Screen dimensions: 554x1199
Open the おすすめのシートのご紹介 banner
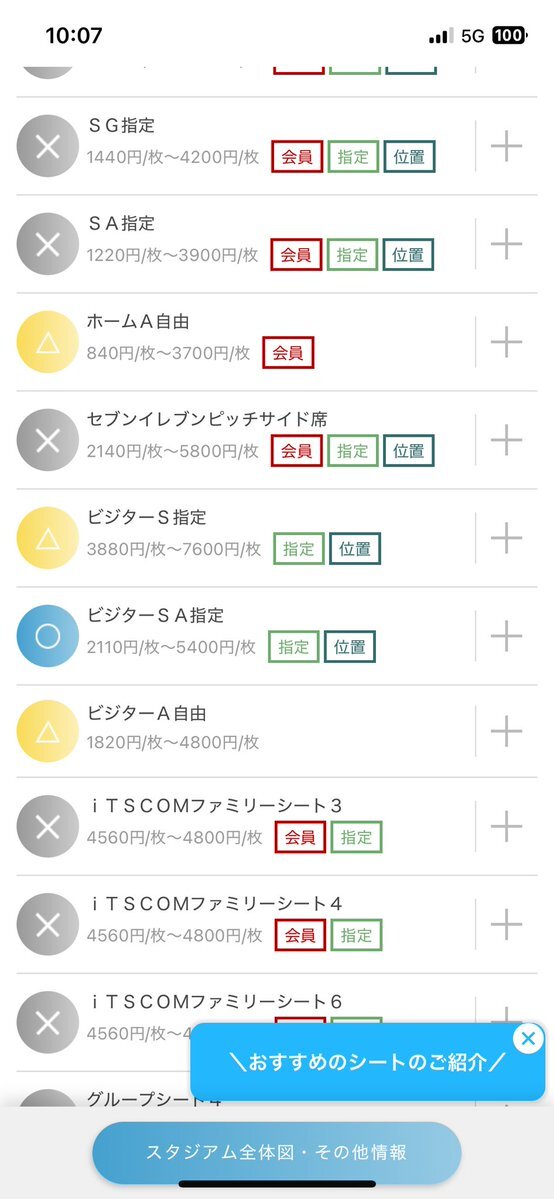pyautogui.click(x=367, y=1062)
